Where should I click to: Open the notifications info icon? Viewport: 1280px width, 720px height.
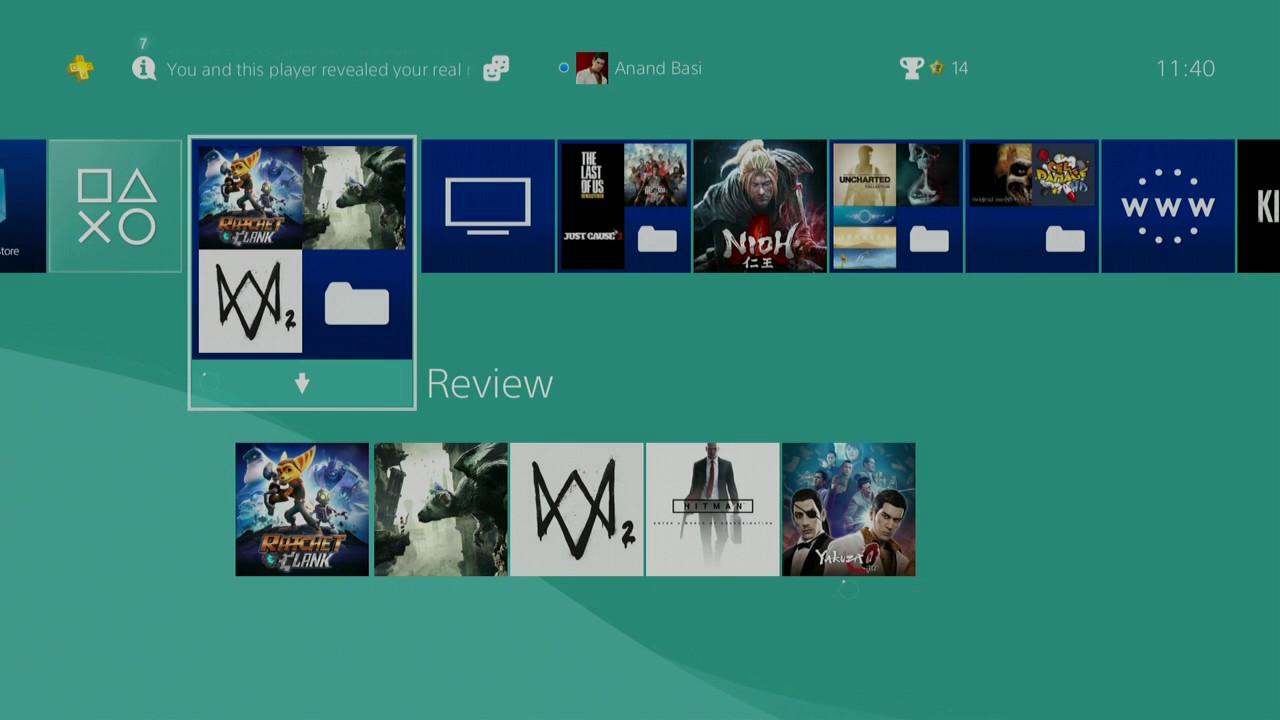point(144,68)
